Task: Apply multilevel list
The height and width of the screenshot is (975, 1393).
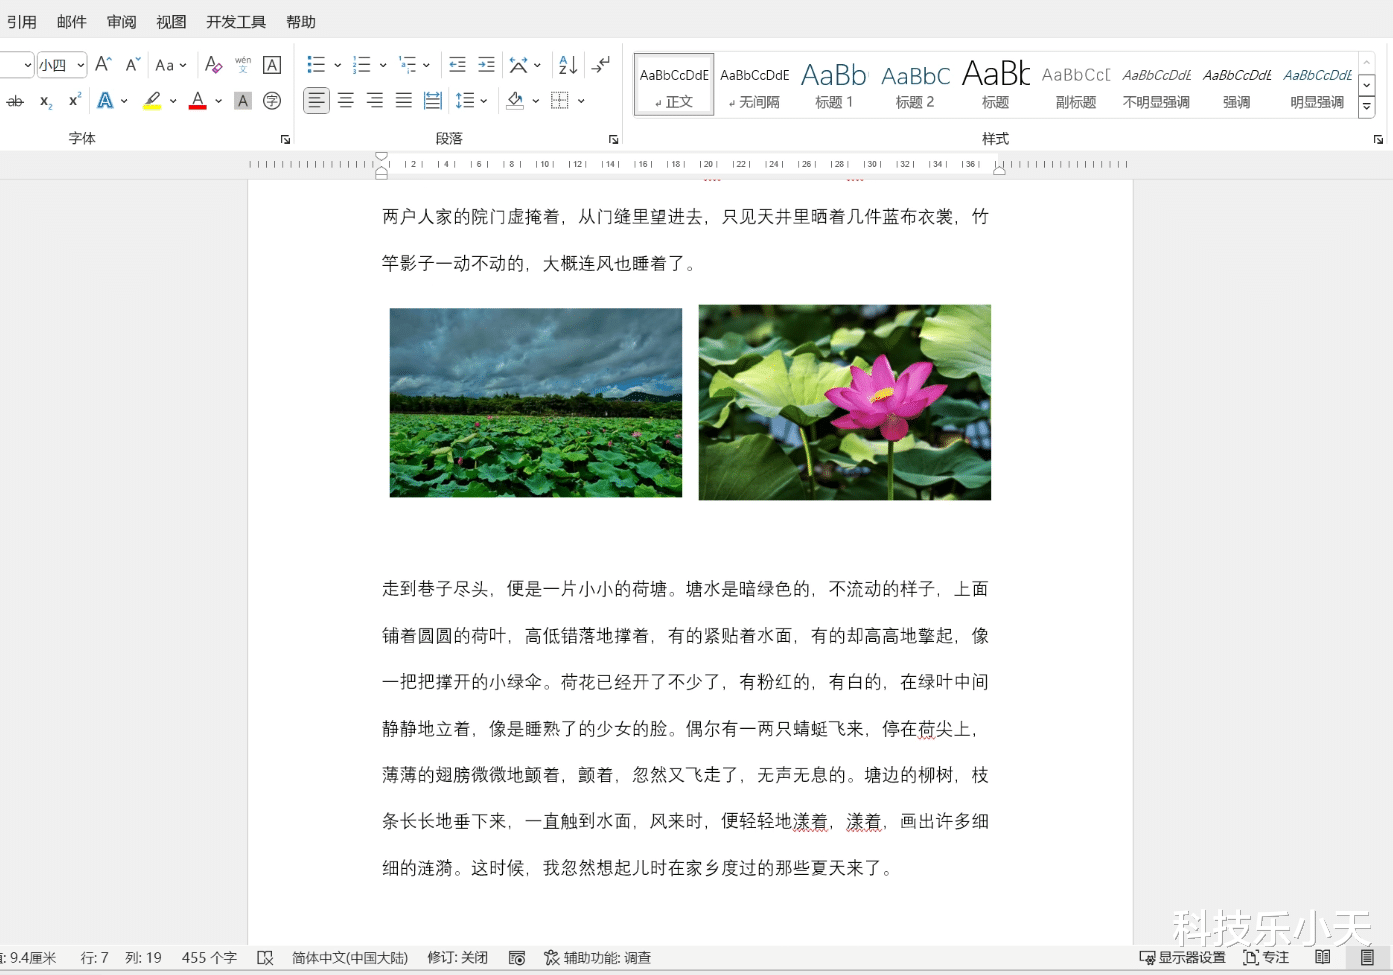Action: point(407,65)
